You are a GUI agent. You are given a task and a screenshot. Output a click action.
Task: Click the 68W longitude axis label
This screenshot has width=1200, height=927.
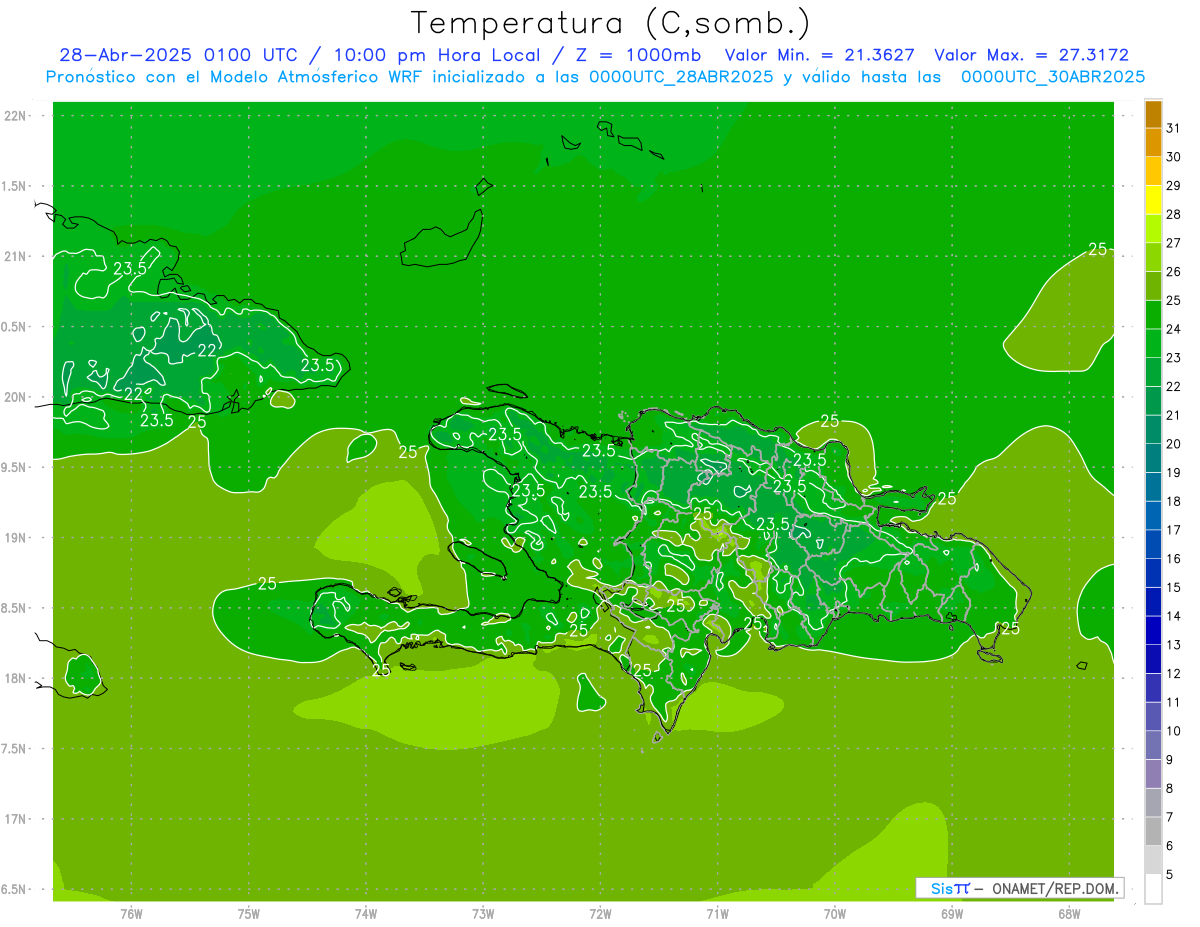tap(1069, 914)
